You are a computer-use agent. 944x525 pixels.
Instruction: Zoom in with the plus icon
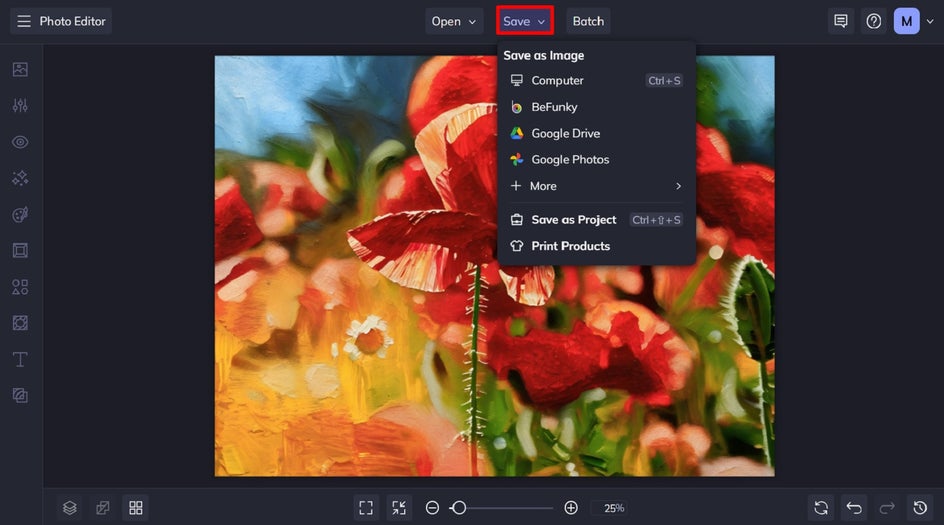[x=571, y=508]
